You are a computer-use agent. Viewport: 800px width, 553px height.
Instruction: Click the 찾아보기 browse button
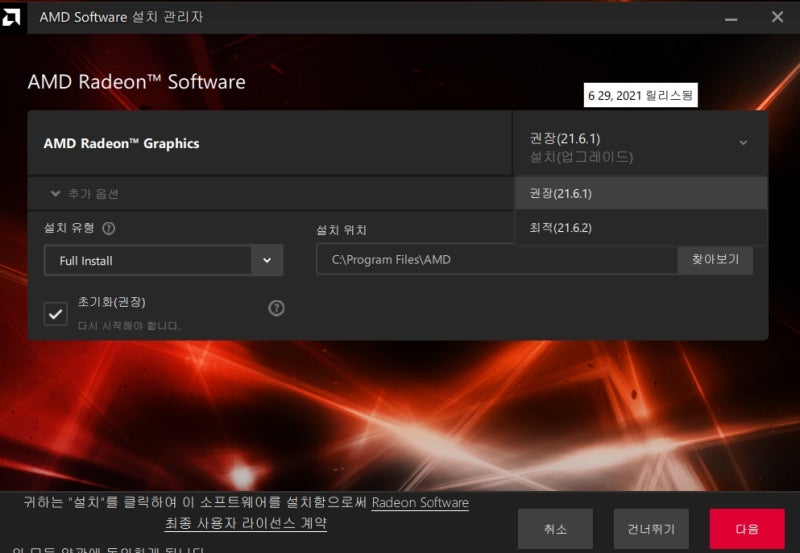coord(715,259)
